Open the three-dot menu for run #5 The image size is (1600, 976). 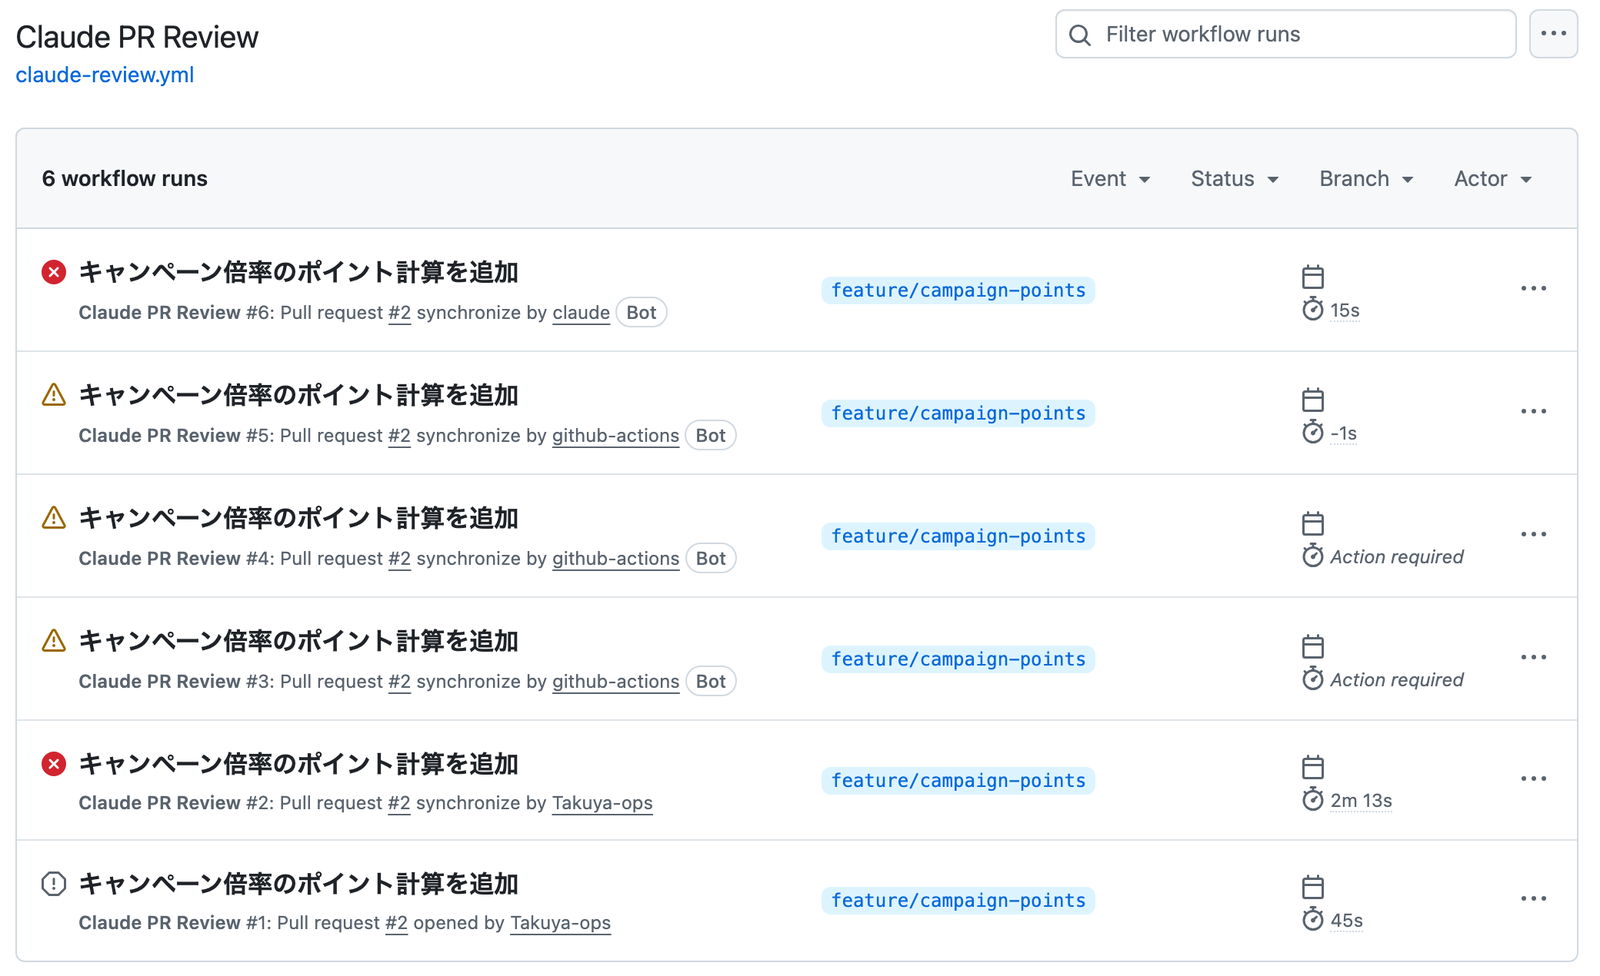point(1533,412)
